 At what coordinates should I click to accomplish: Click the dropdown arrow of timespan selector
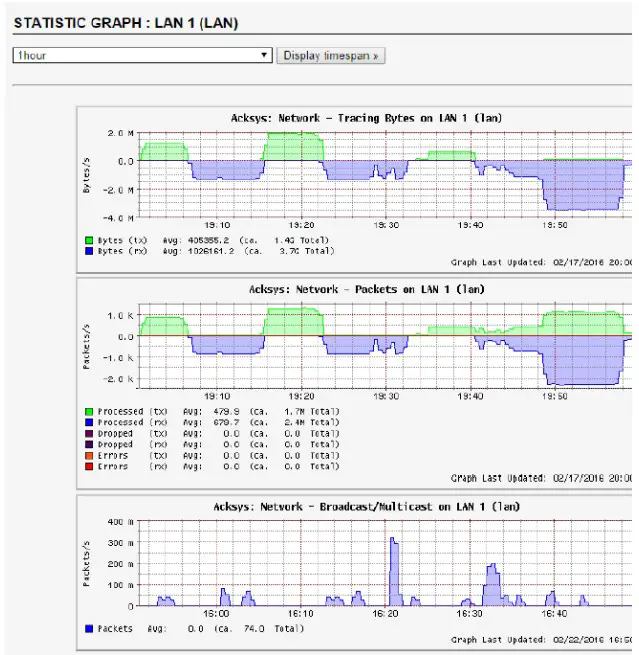264,55
